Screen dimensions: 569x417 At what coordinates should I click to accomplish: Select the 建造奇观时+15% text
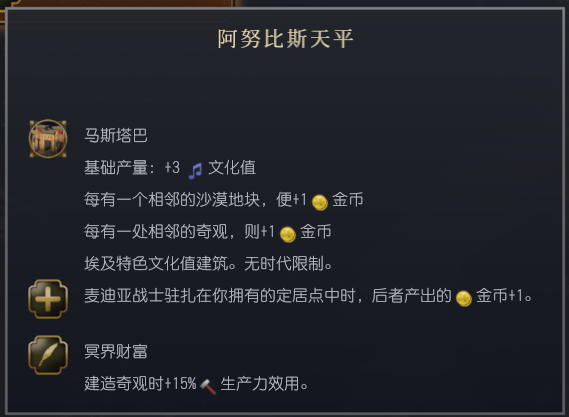coord(140,383)
